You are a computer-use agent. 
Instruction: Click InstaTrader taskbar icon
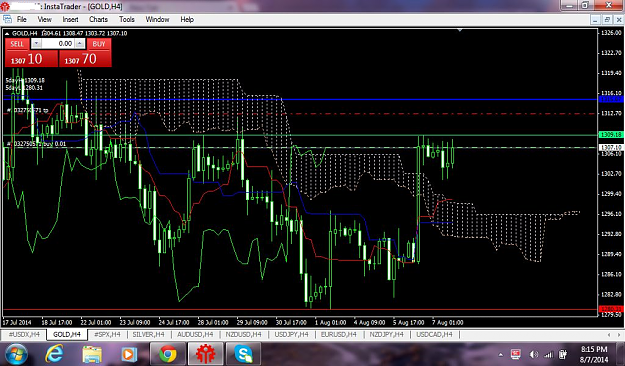click(x=205, y=354)
